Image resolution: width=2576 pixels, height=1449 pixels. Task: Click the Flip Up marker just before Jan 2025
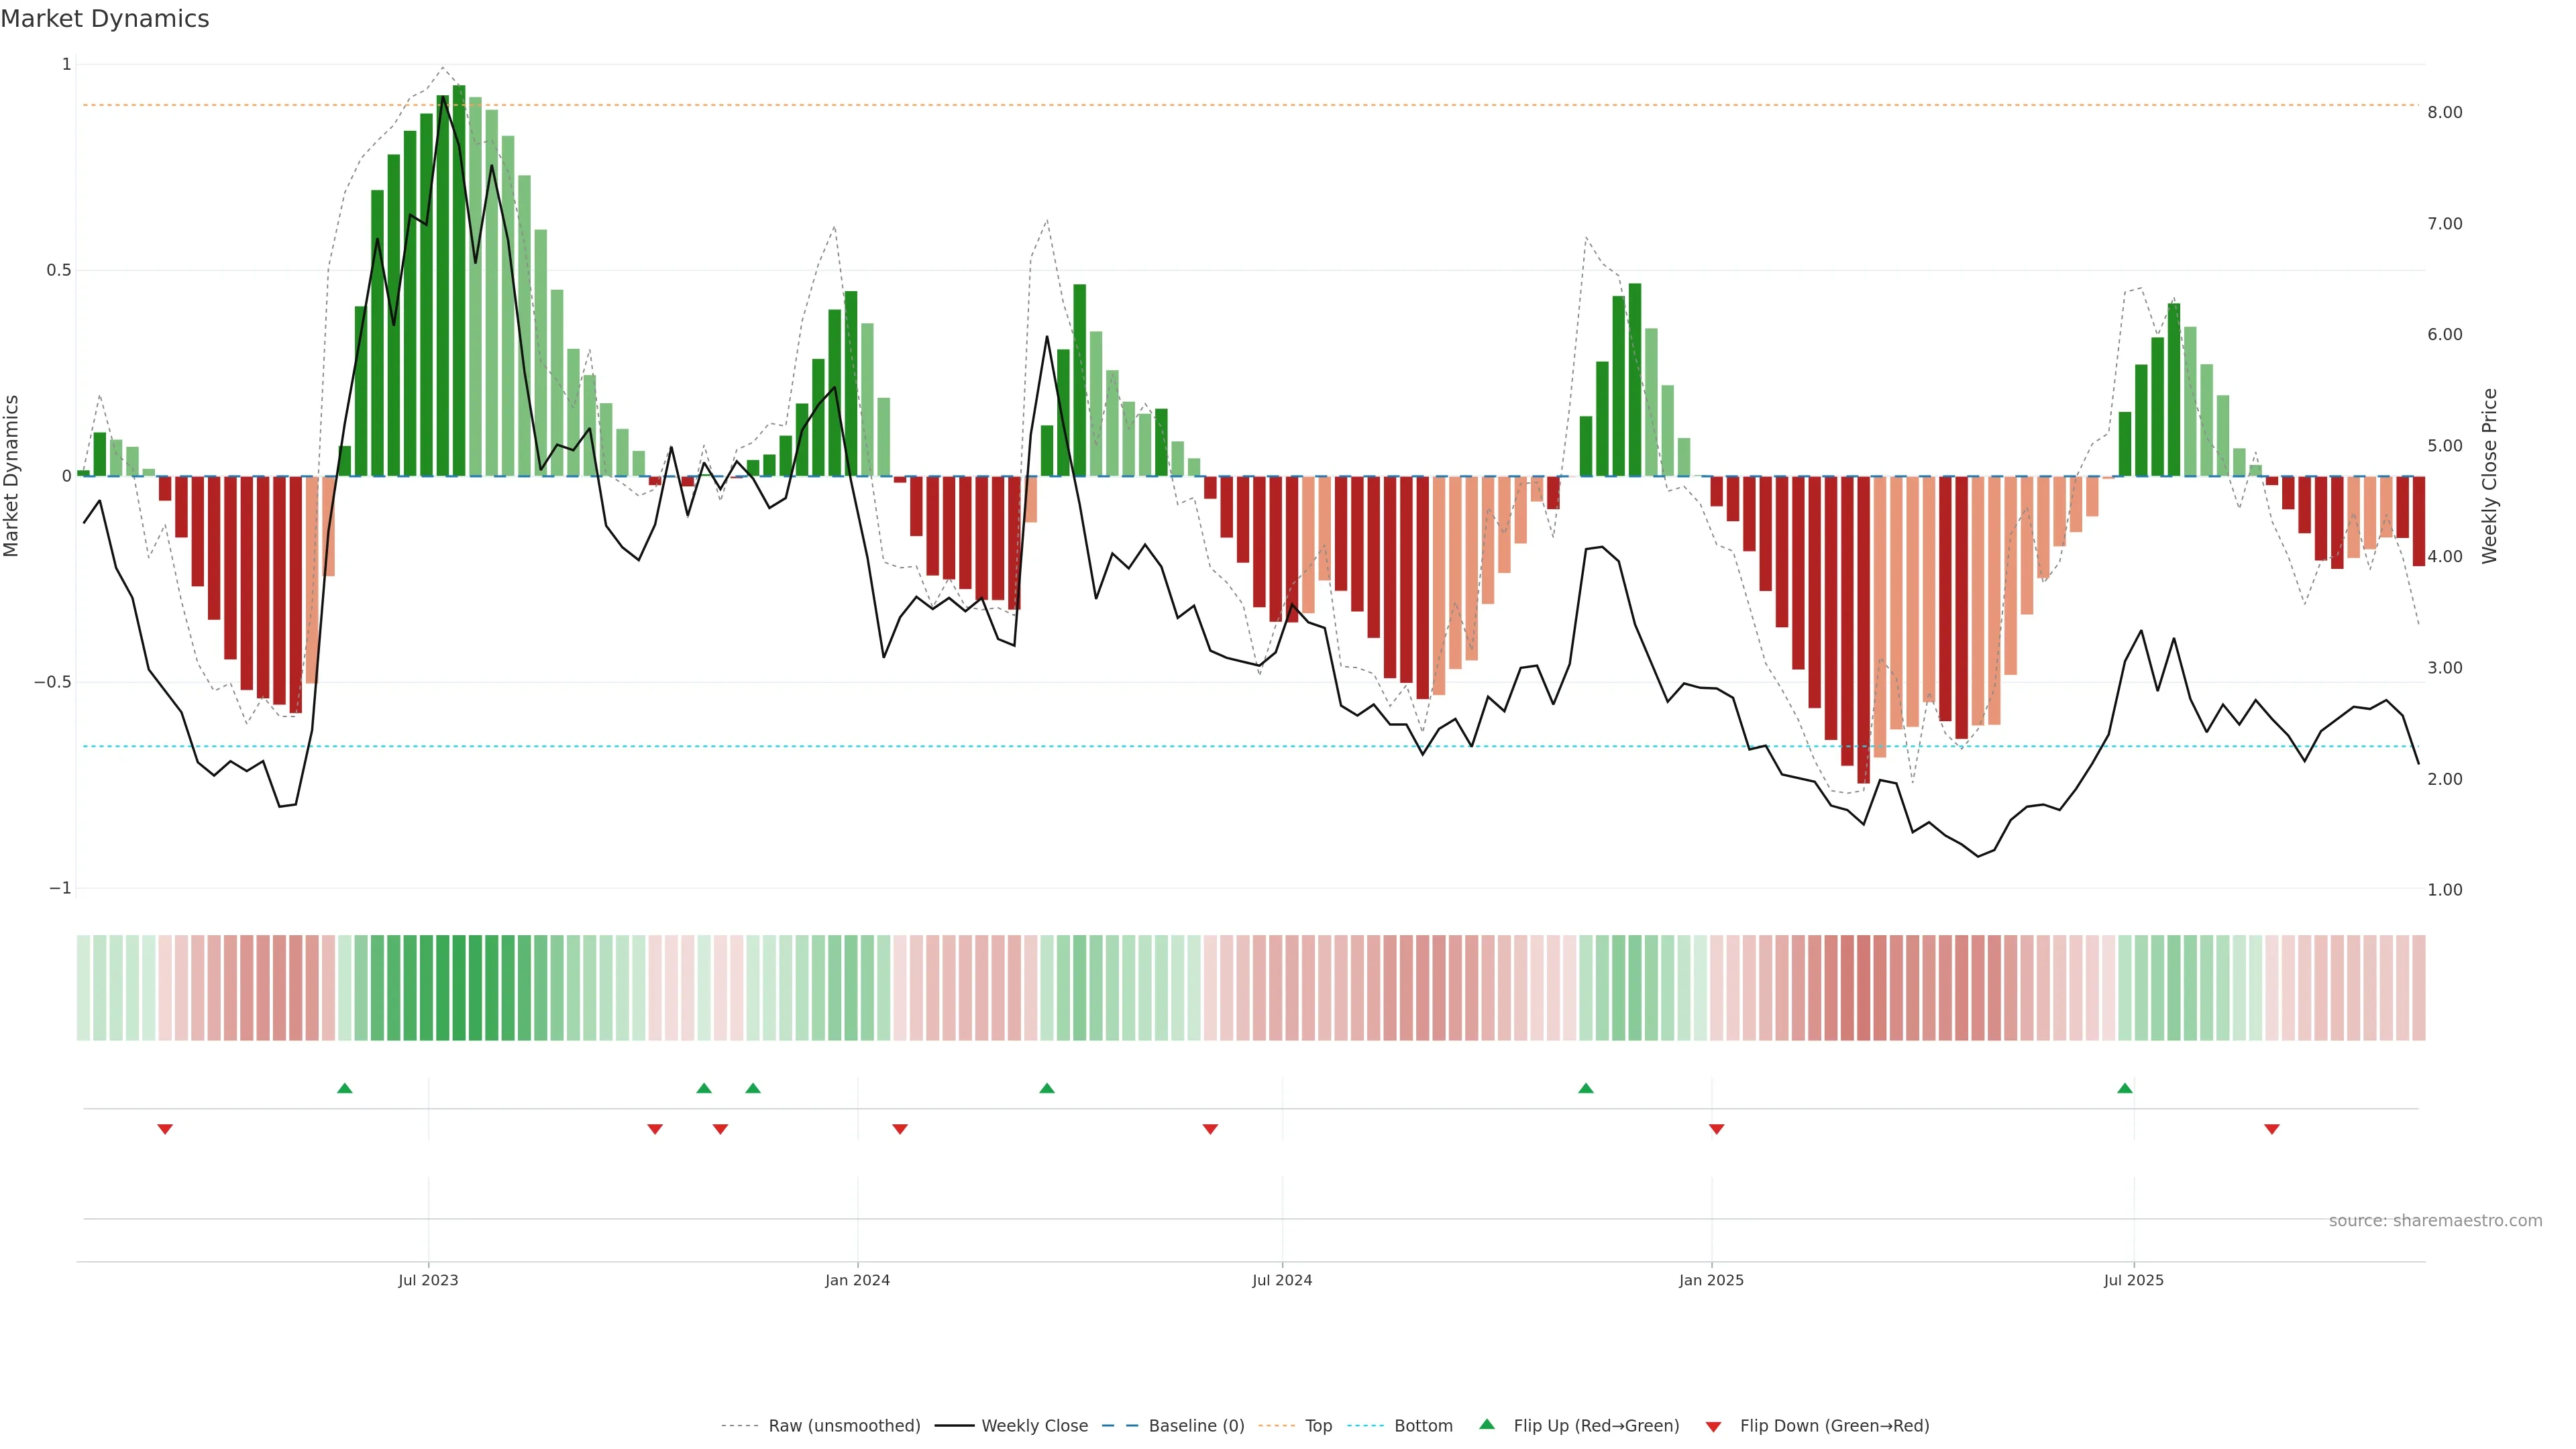coord(1586,1088)
